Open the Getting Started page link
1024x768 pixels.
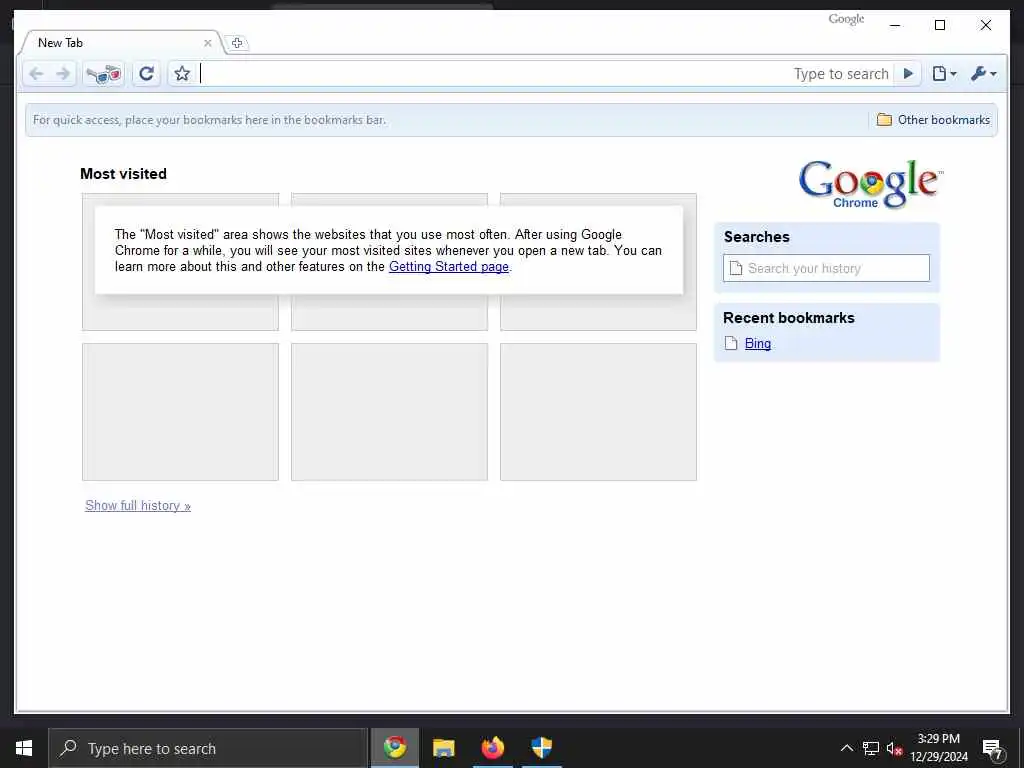coord(449,266)
